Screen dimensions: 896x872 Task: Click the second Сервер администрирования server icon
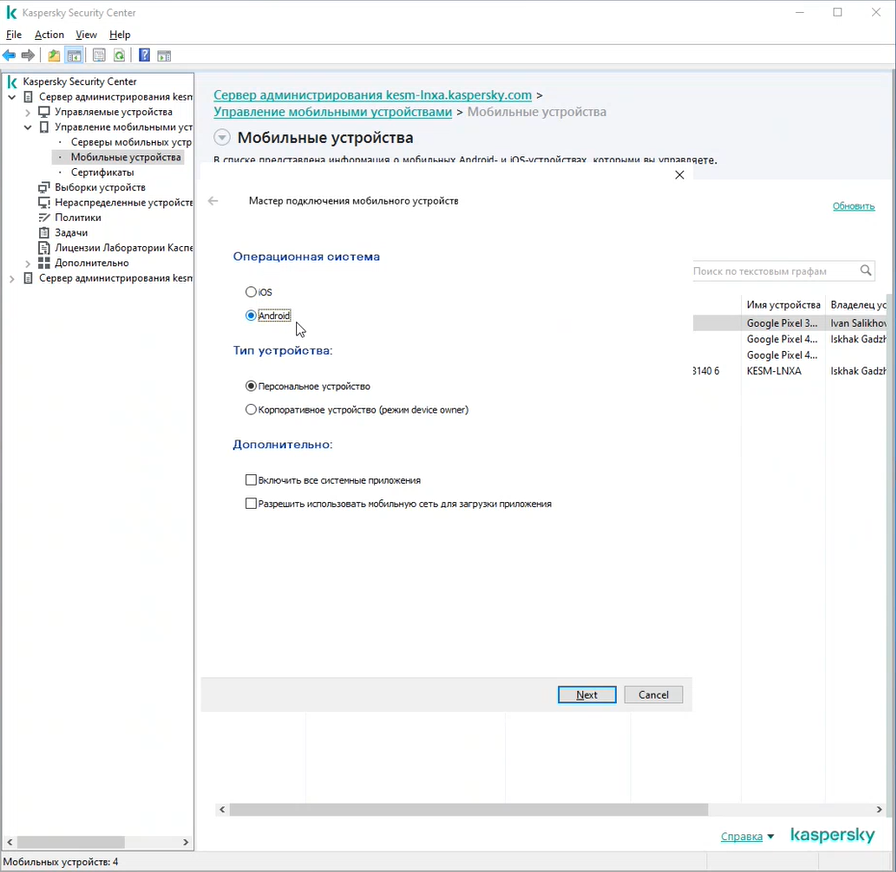[x=28, y=278]
